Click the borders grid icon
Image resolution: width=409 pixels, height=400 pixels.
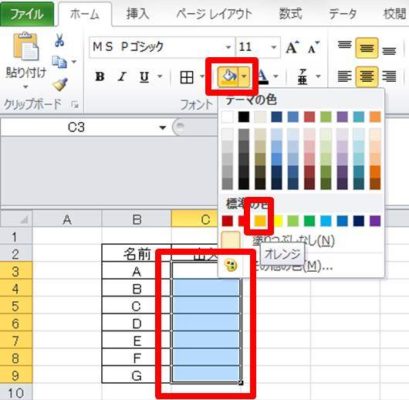point(187,77)
